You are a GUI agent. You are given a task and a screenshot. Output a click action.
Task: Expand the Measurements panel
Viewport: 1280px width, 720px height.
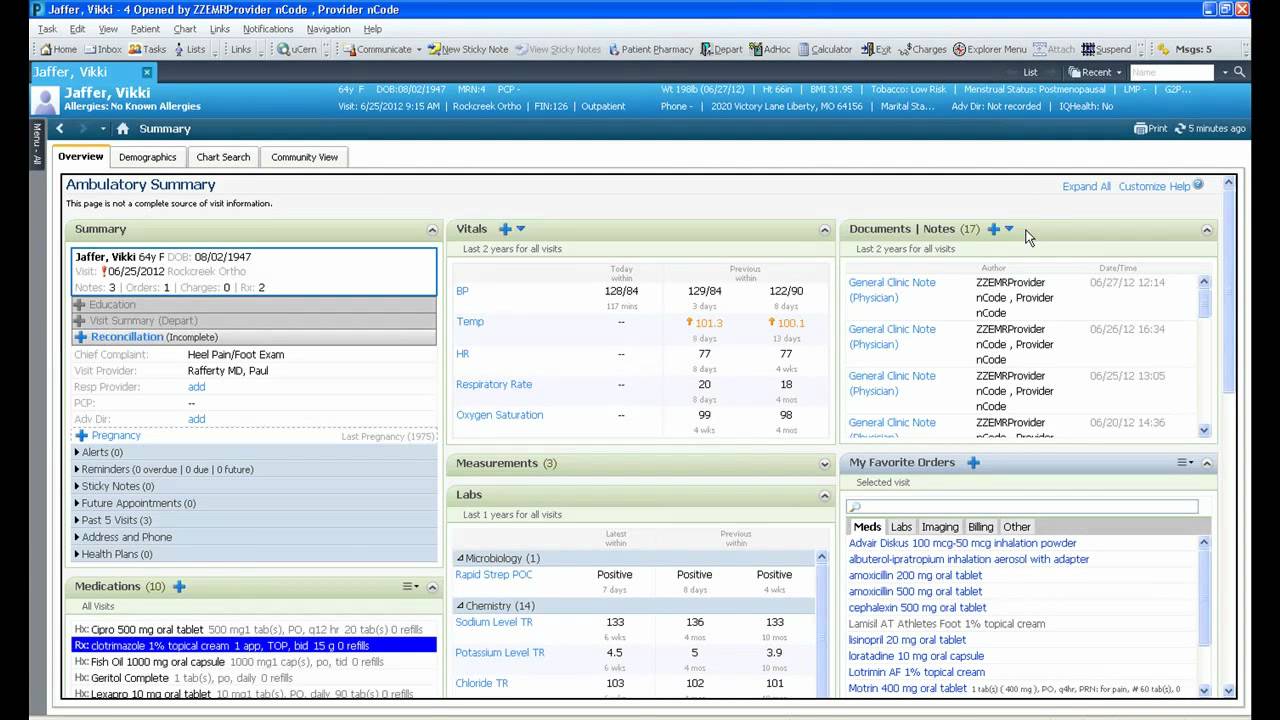click(825, 464)
